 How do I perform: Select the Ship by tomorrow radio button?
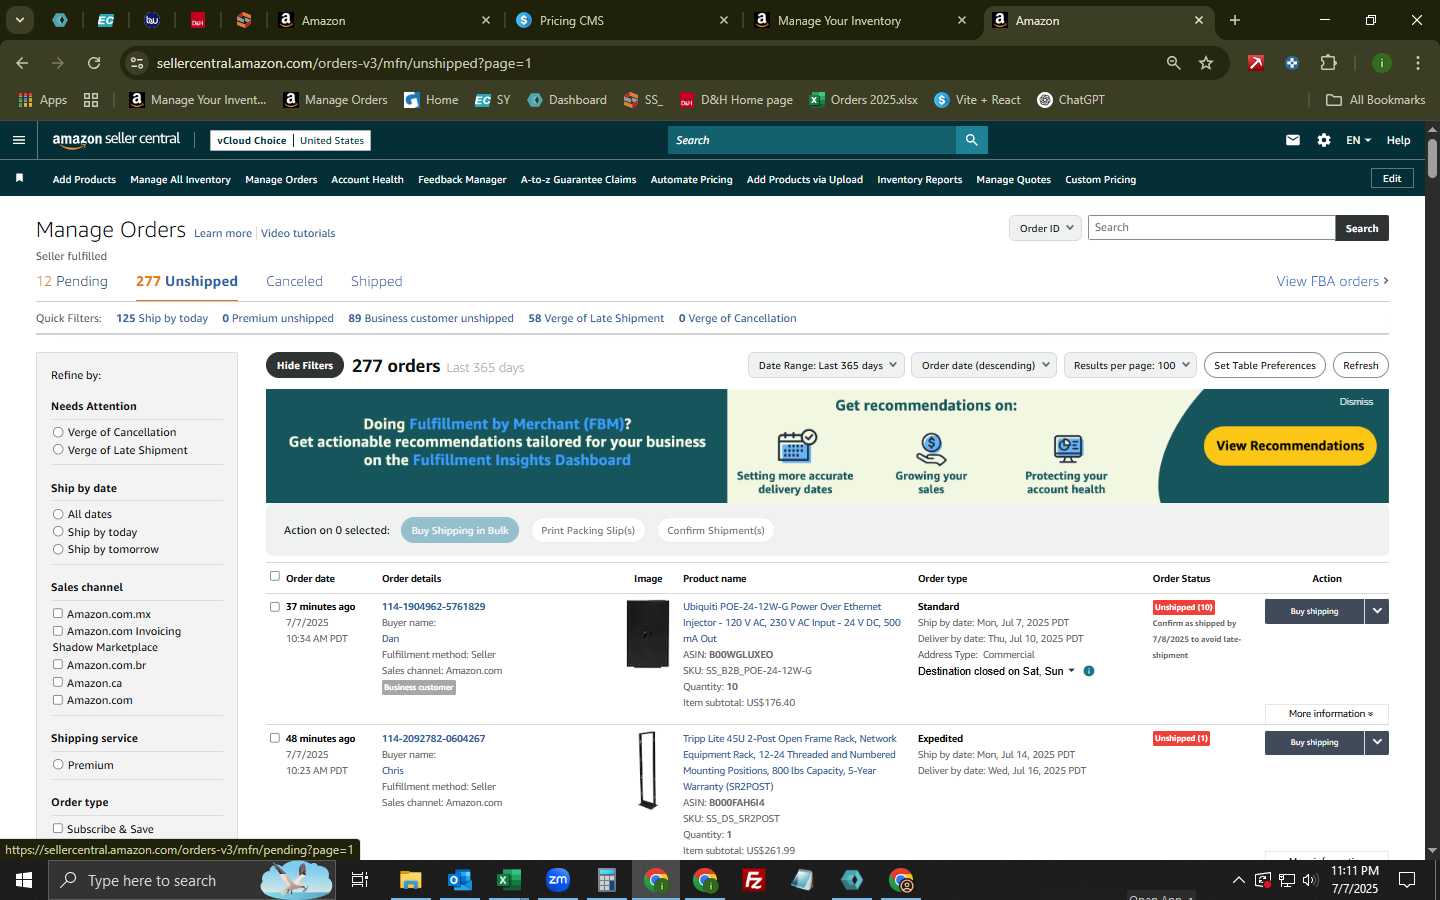coord(58,549)
